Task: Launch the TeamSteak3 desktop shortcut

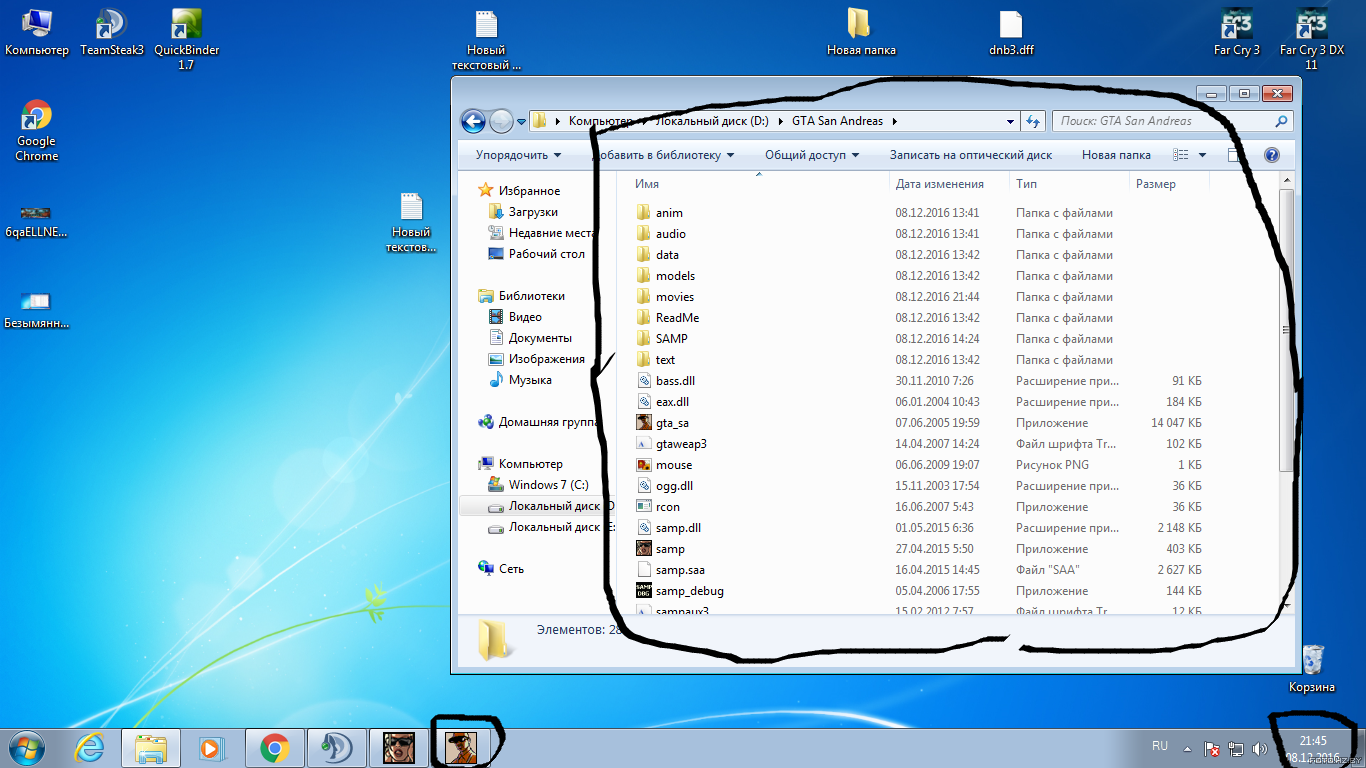Action: coord(112,32)
